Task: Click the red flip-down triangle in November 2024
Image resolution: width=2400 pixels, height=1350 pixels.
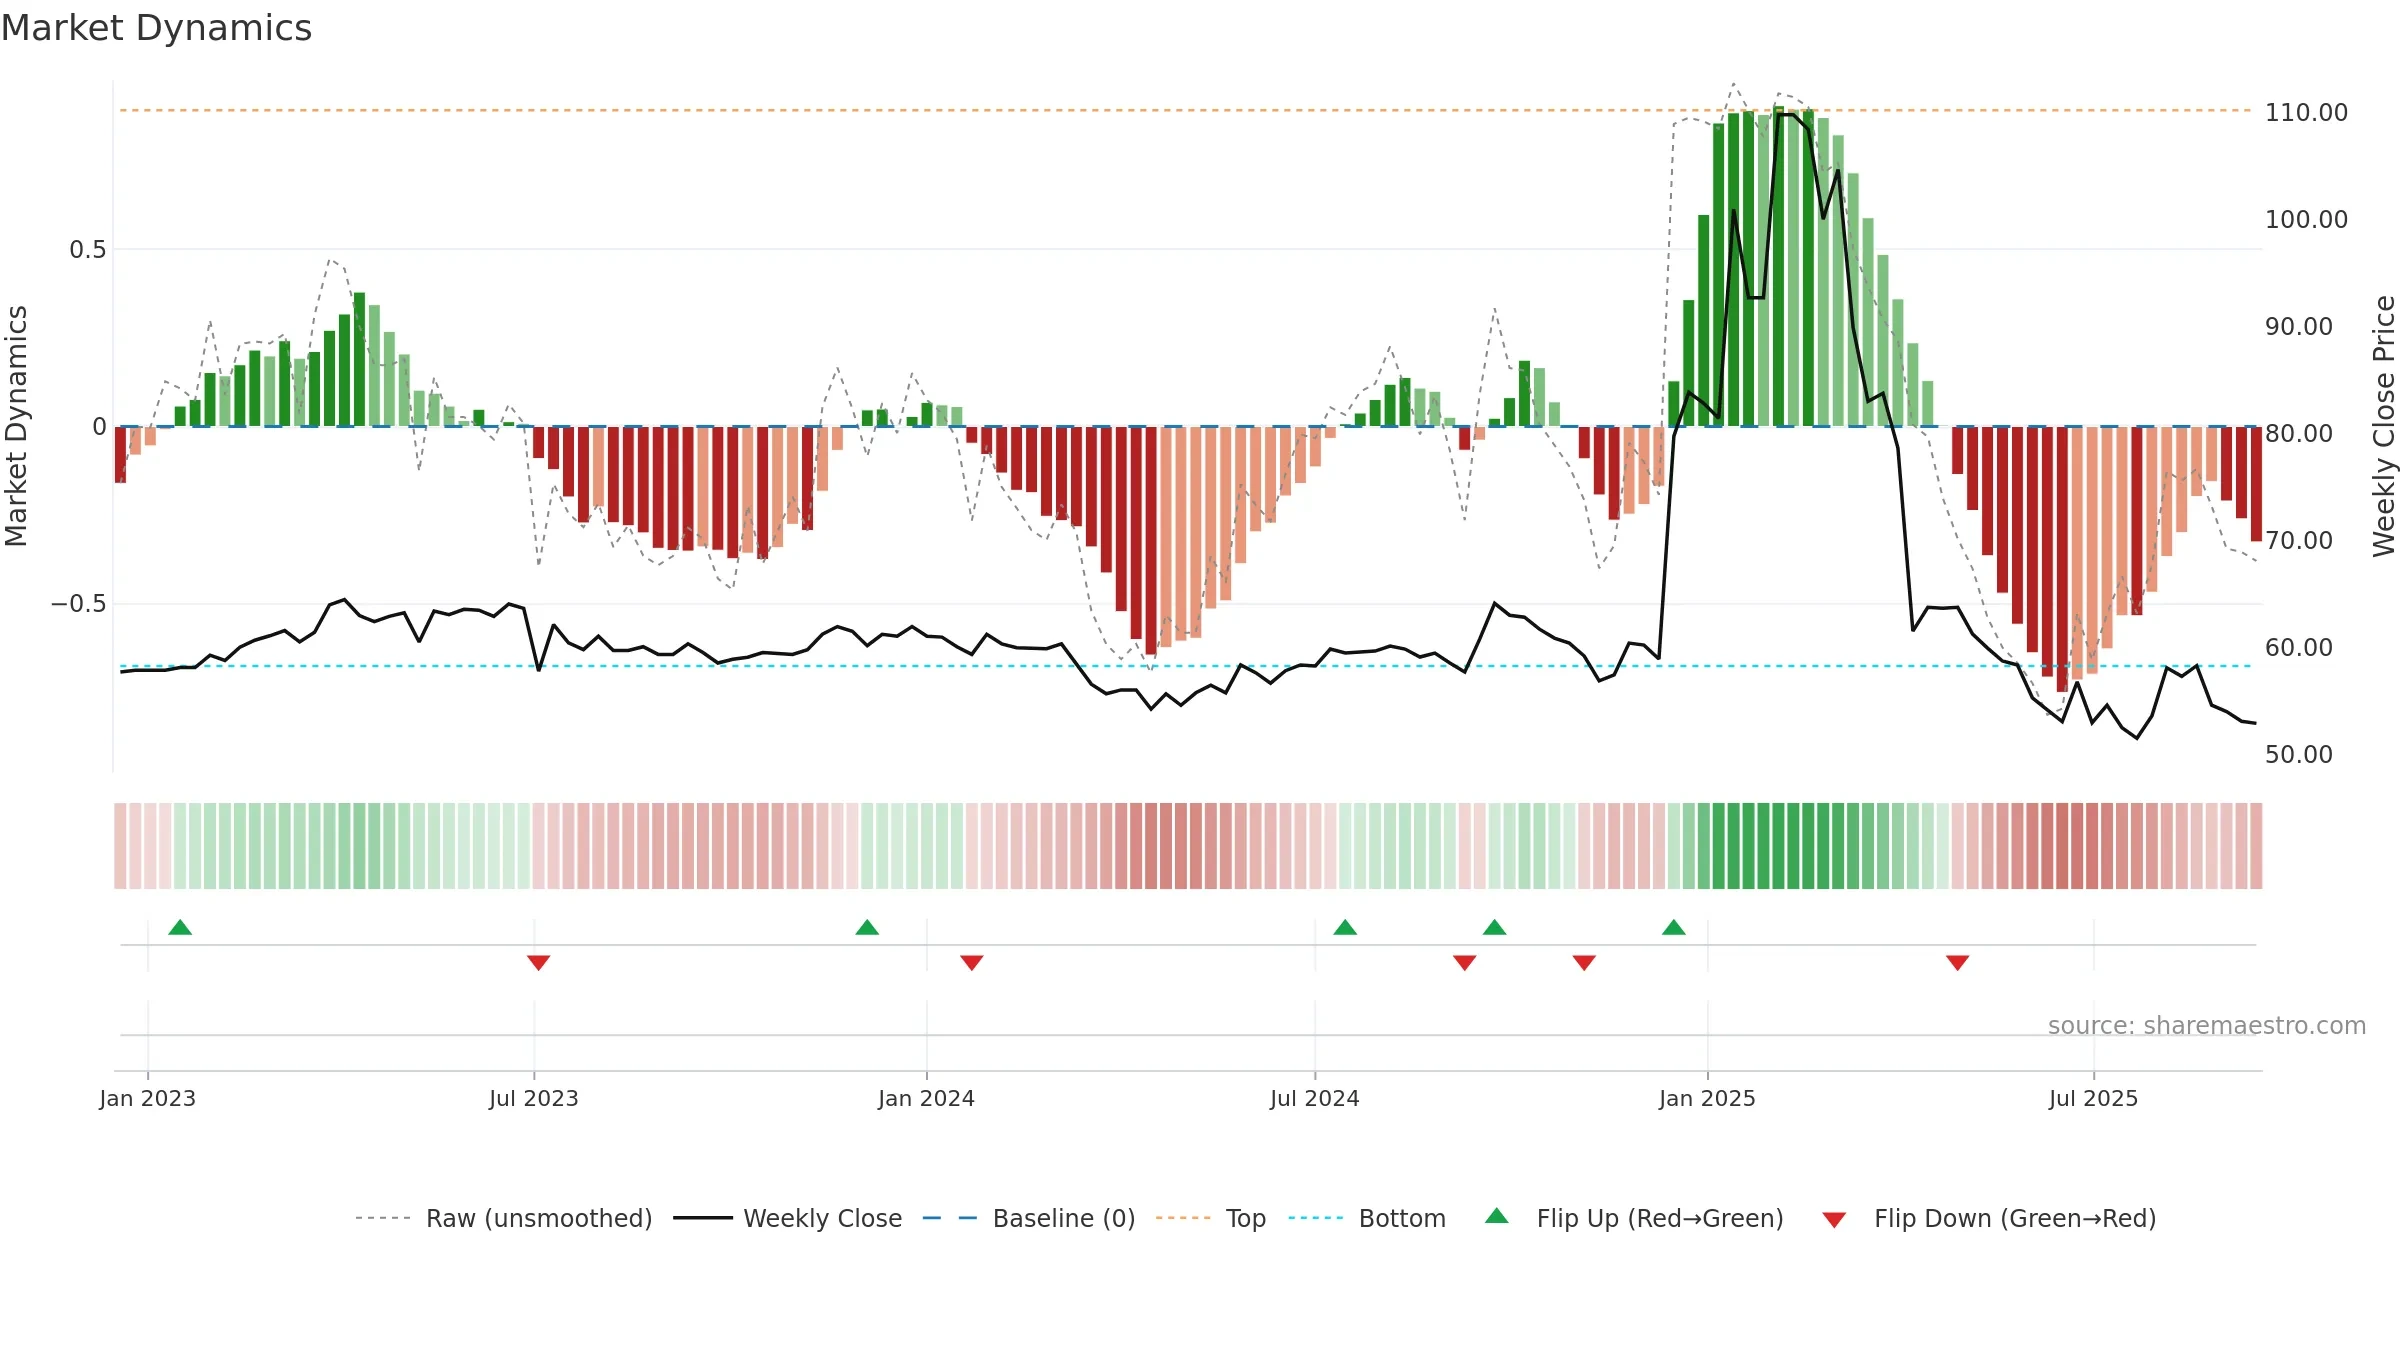Action: (1584, 962)
